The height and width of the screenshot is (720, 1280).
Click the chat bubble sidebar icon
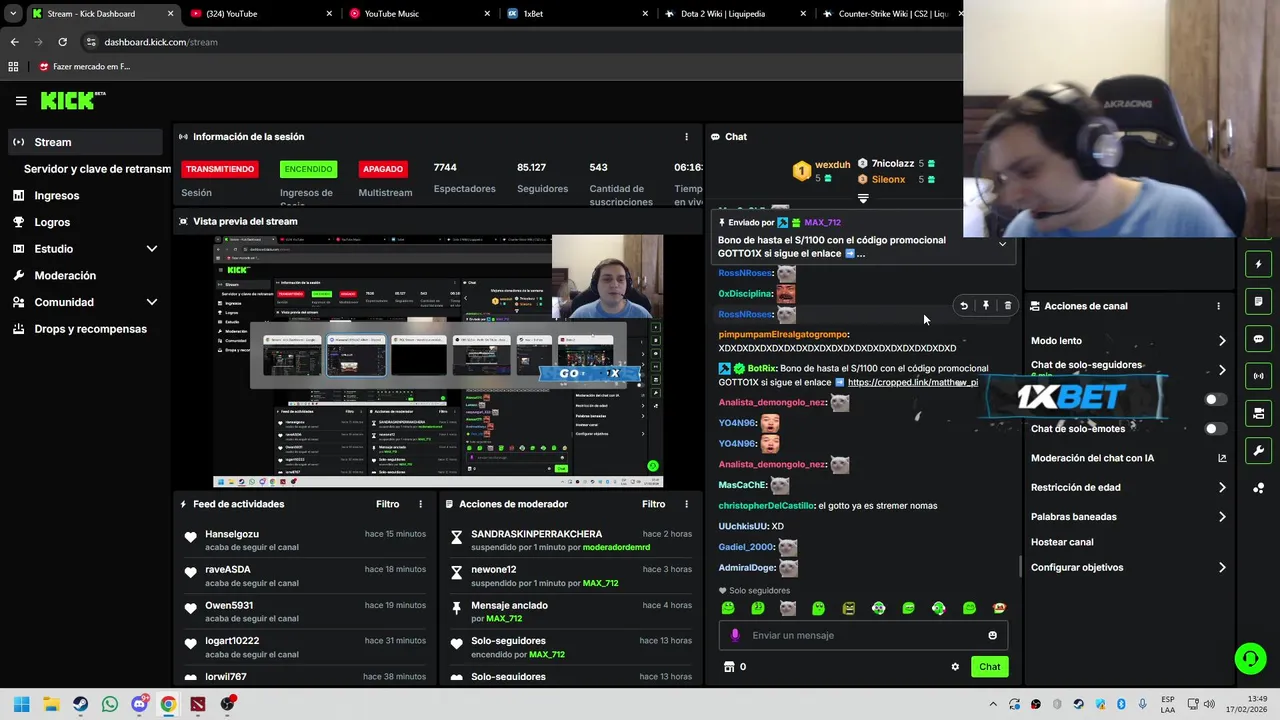(1259, 339)
